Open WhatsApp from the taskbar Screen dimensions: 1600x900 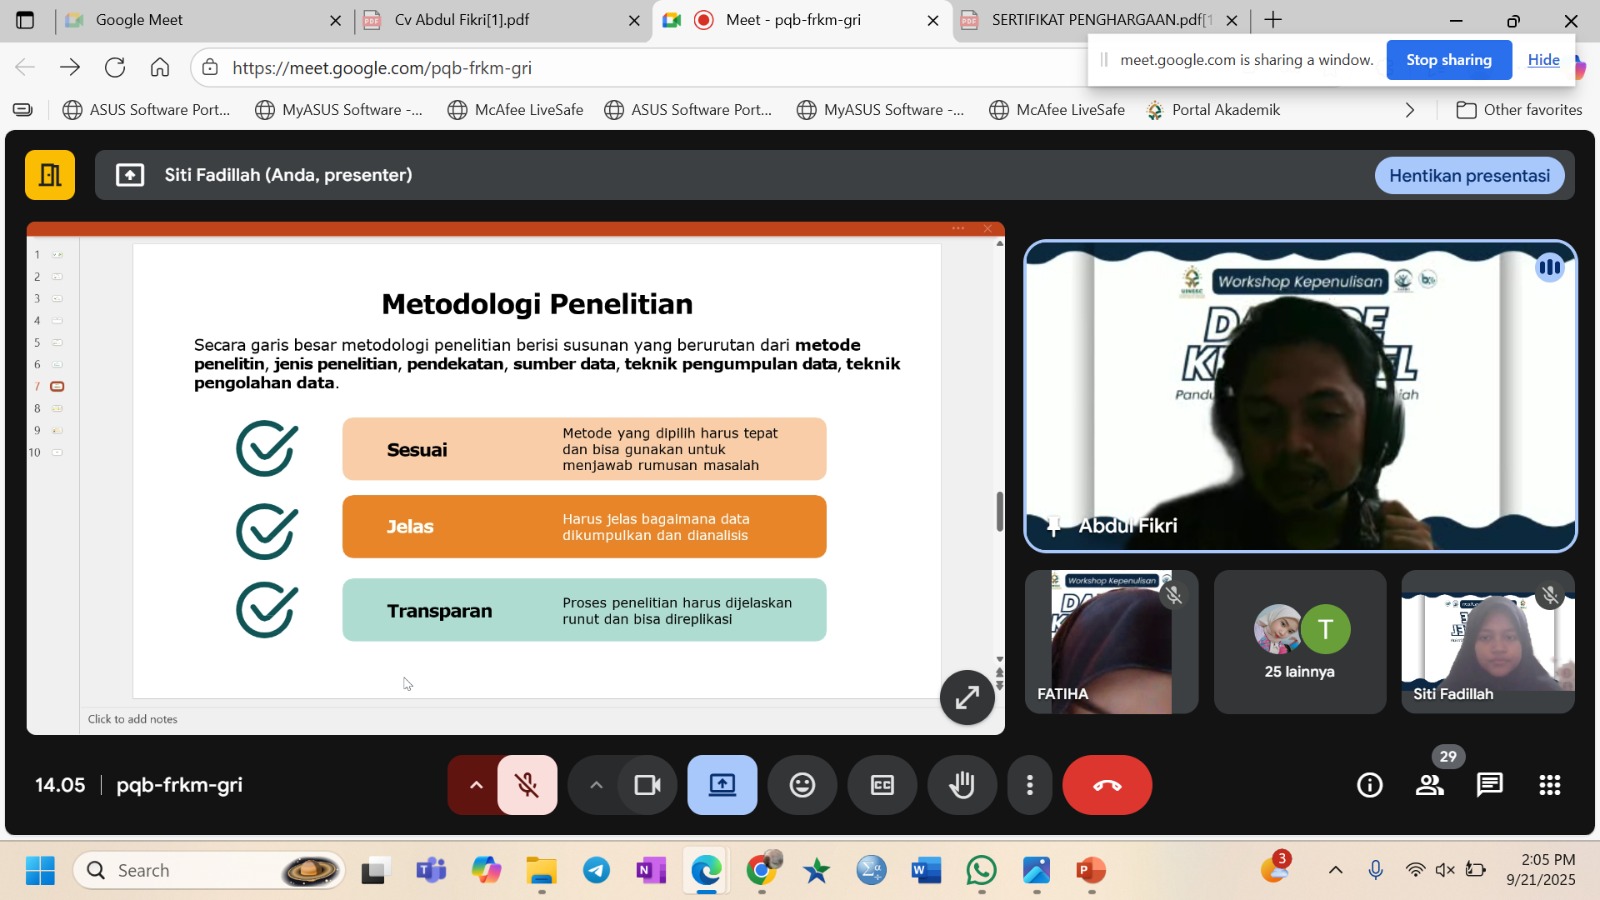click(981, 871)
